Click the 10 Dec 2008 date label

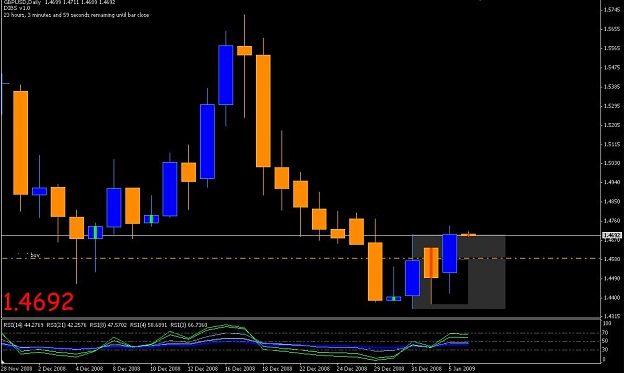tap(165, 369)
